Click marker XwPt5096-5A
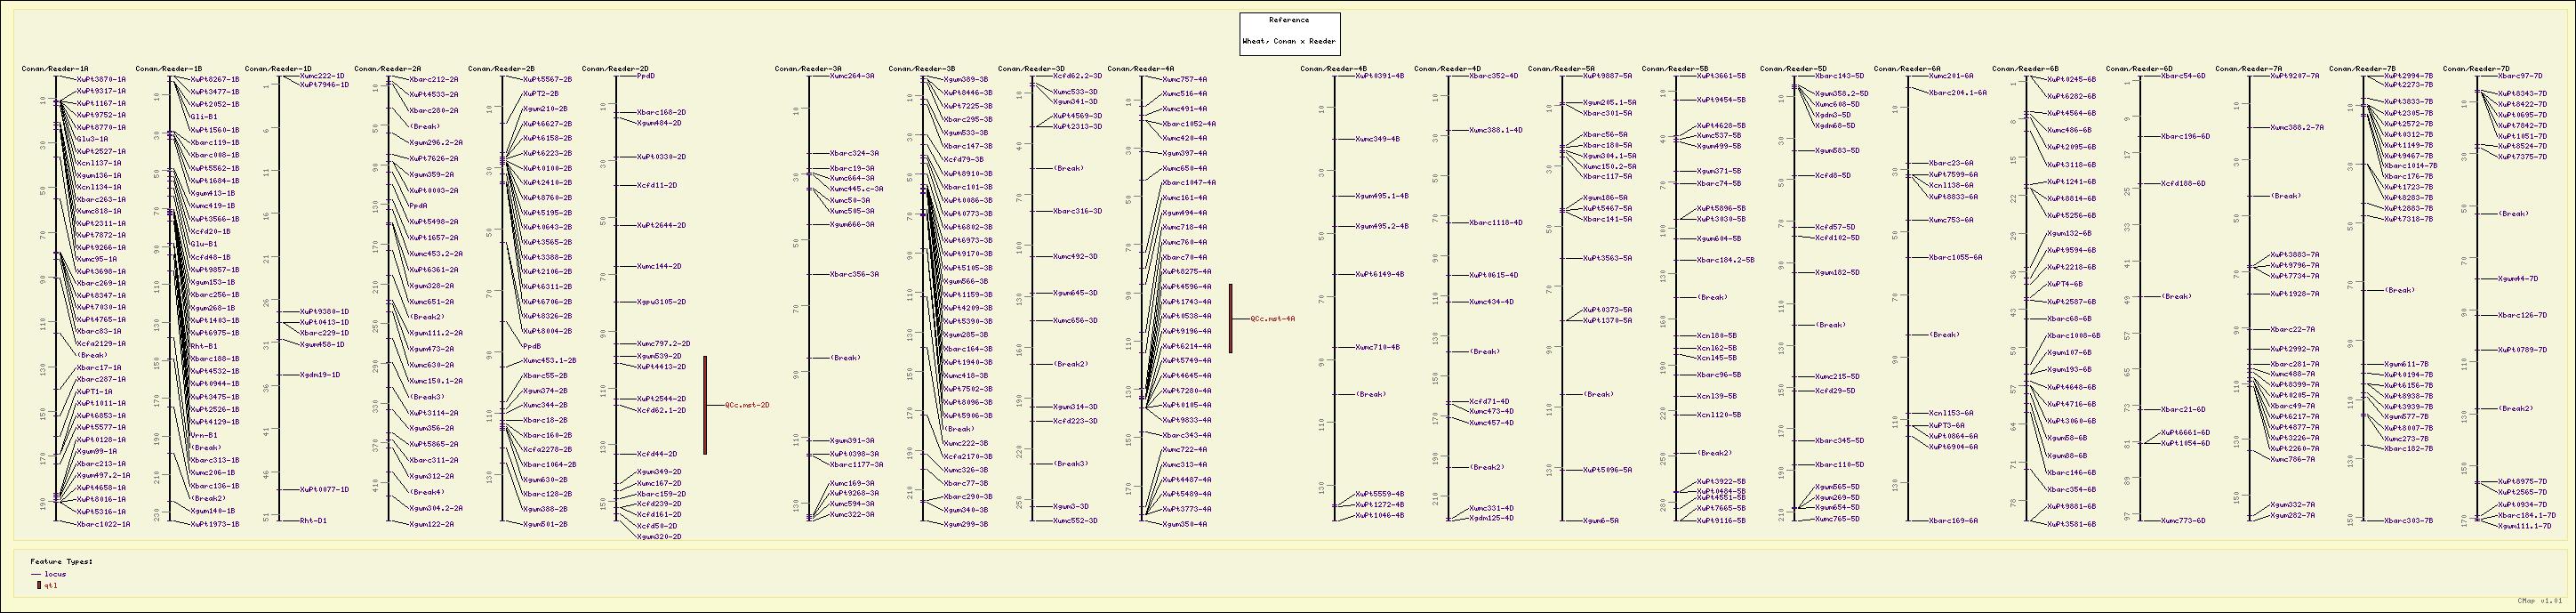Viewport: 2576px width, 613px height. (x=1607, y=470)
